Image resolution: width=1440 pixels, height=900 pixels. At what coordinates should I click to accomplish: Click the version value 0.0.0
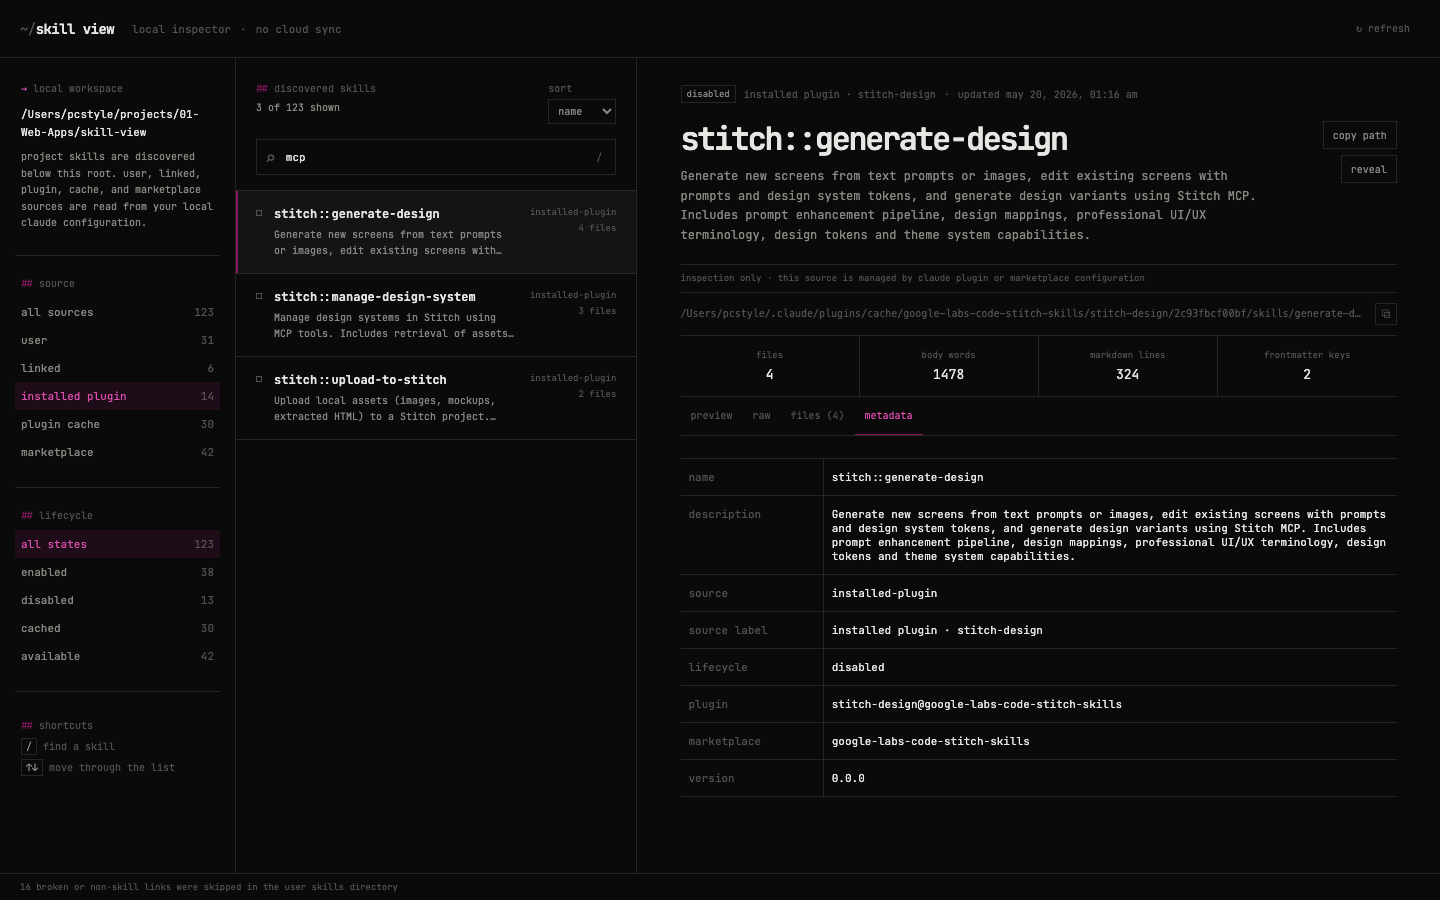click(x=848, y=779)
